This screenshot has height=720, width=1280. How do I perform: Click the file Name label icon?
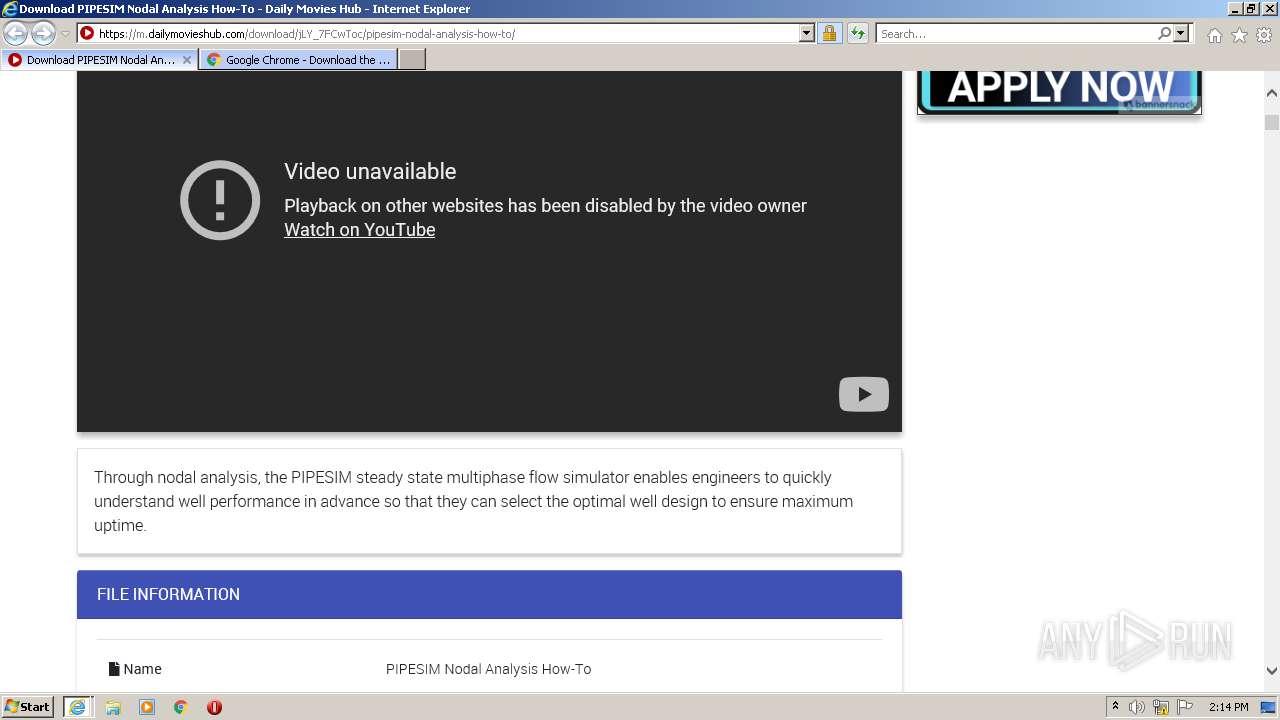114,669
